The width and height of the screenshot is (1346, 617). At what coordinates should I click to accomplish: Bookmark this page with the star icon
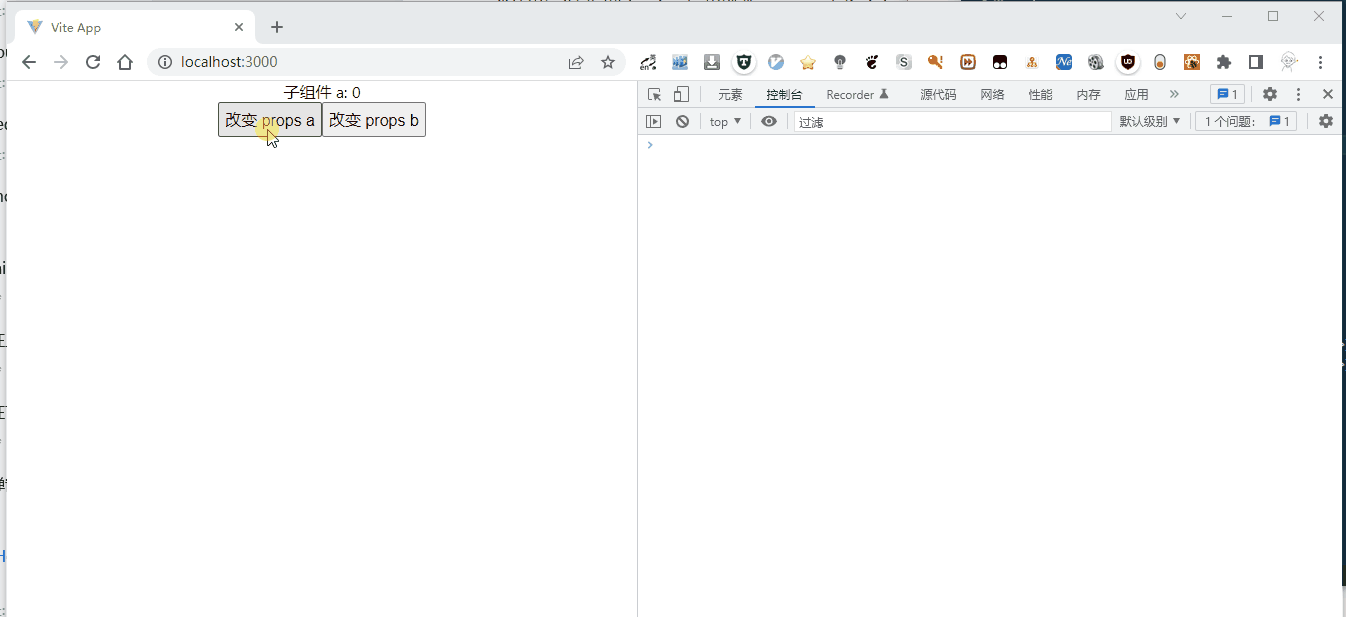point(608,62)
